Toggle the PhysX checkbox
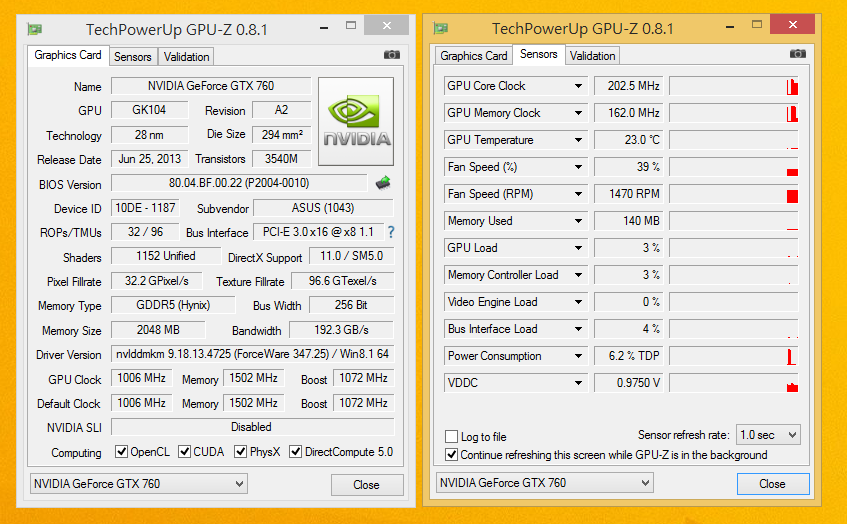847x524 pixels. tap(240, 452)
